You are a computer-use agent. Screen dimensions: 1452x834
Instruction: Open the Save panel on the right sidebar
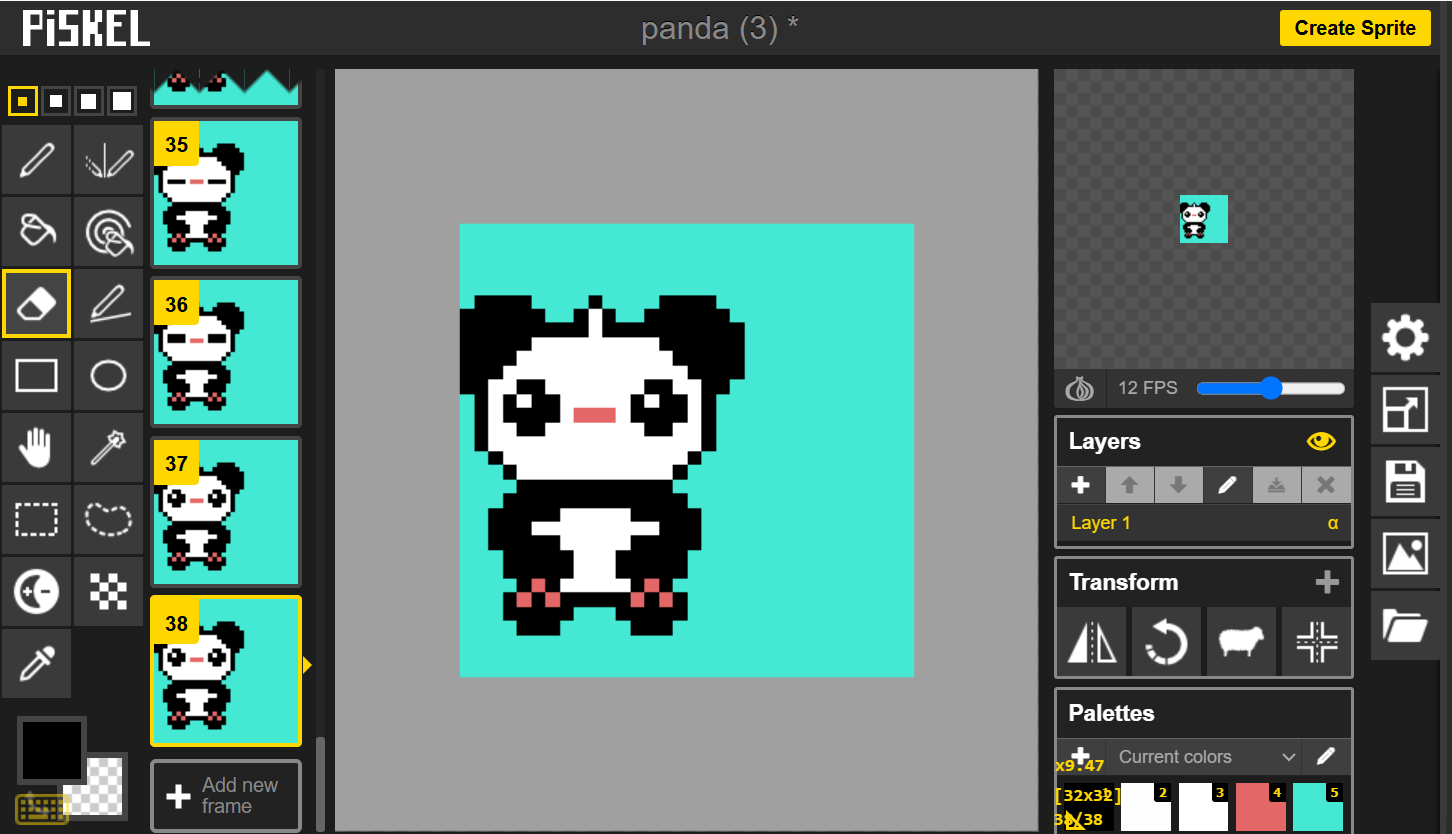point(1406,482)
